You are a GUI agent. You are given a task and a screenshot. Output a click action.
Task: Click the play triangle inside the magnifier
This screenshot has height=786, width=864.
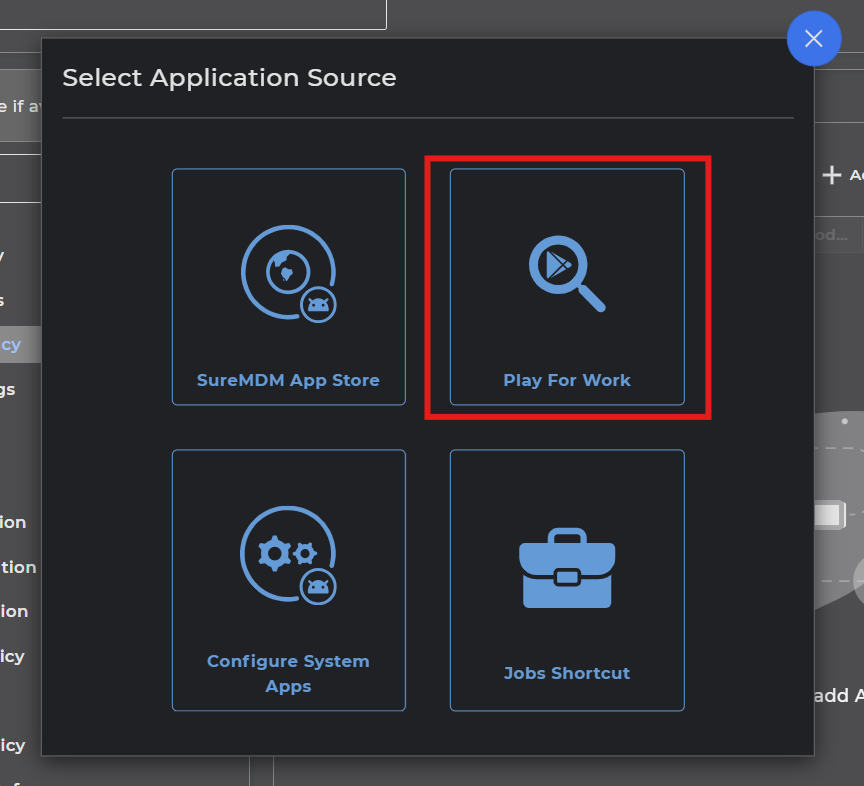click(555, 264)
